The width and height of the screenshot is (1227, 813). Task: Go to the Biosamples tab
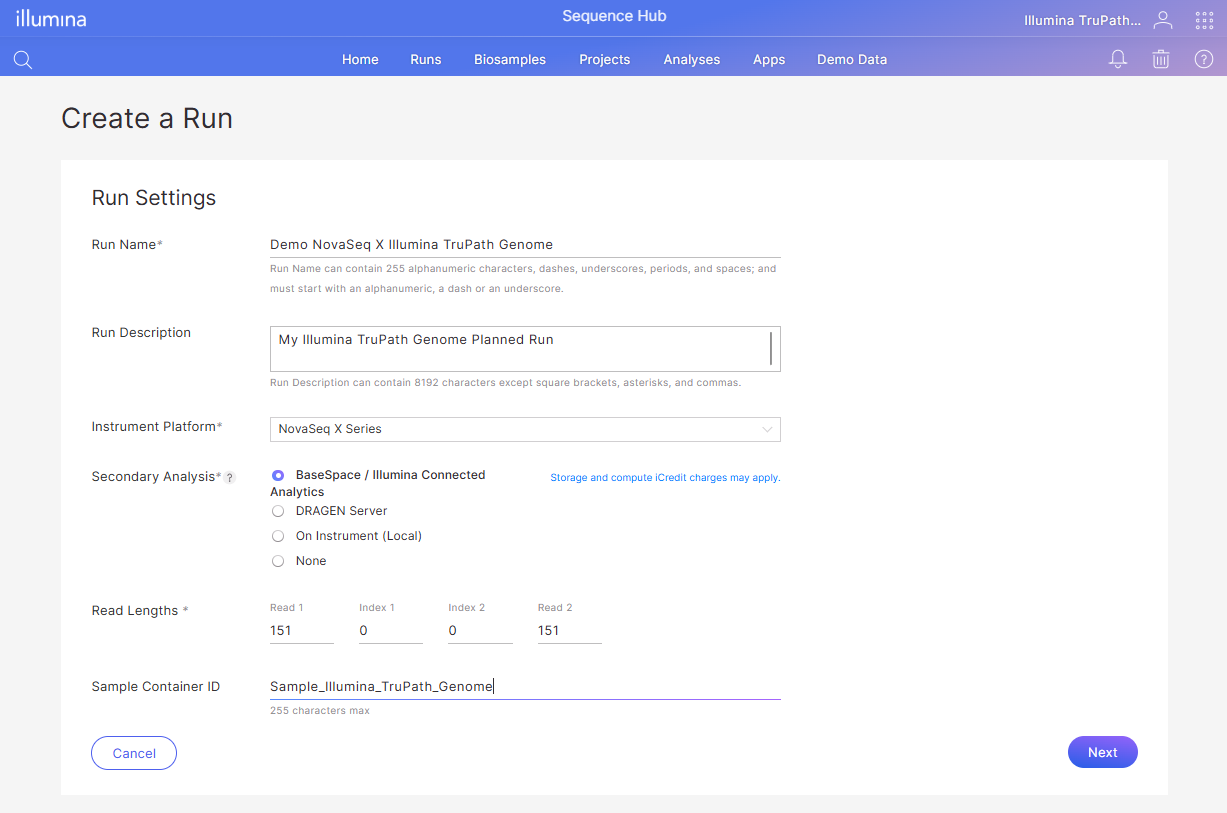(x=510, y=59)
